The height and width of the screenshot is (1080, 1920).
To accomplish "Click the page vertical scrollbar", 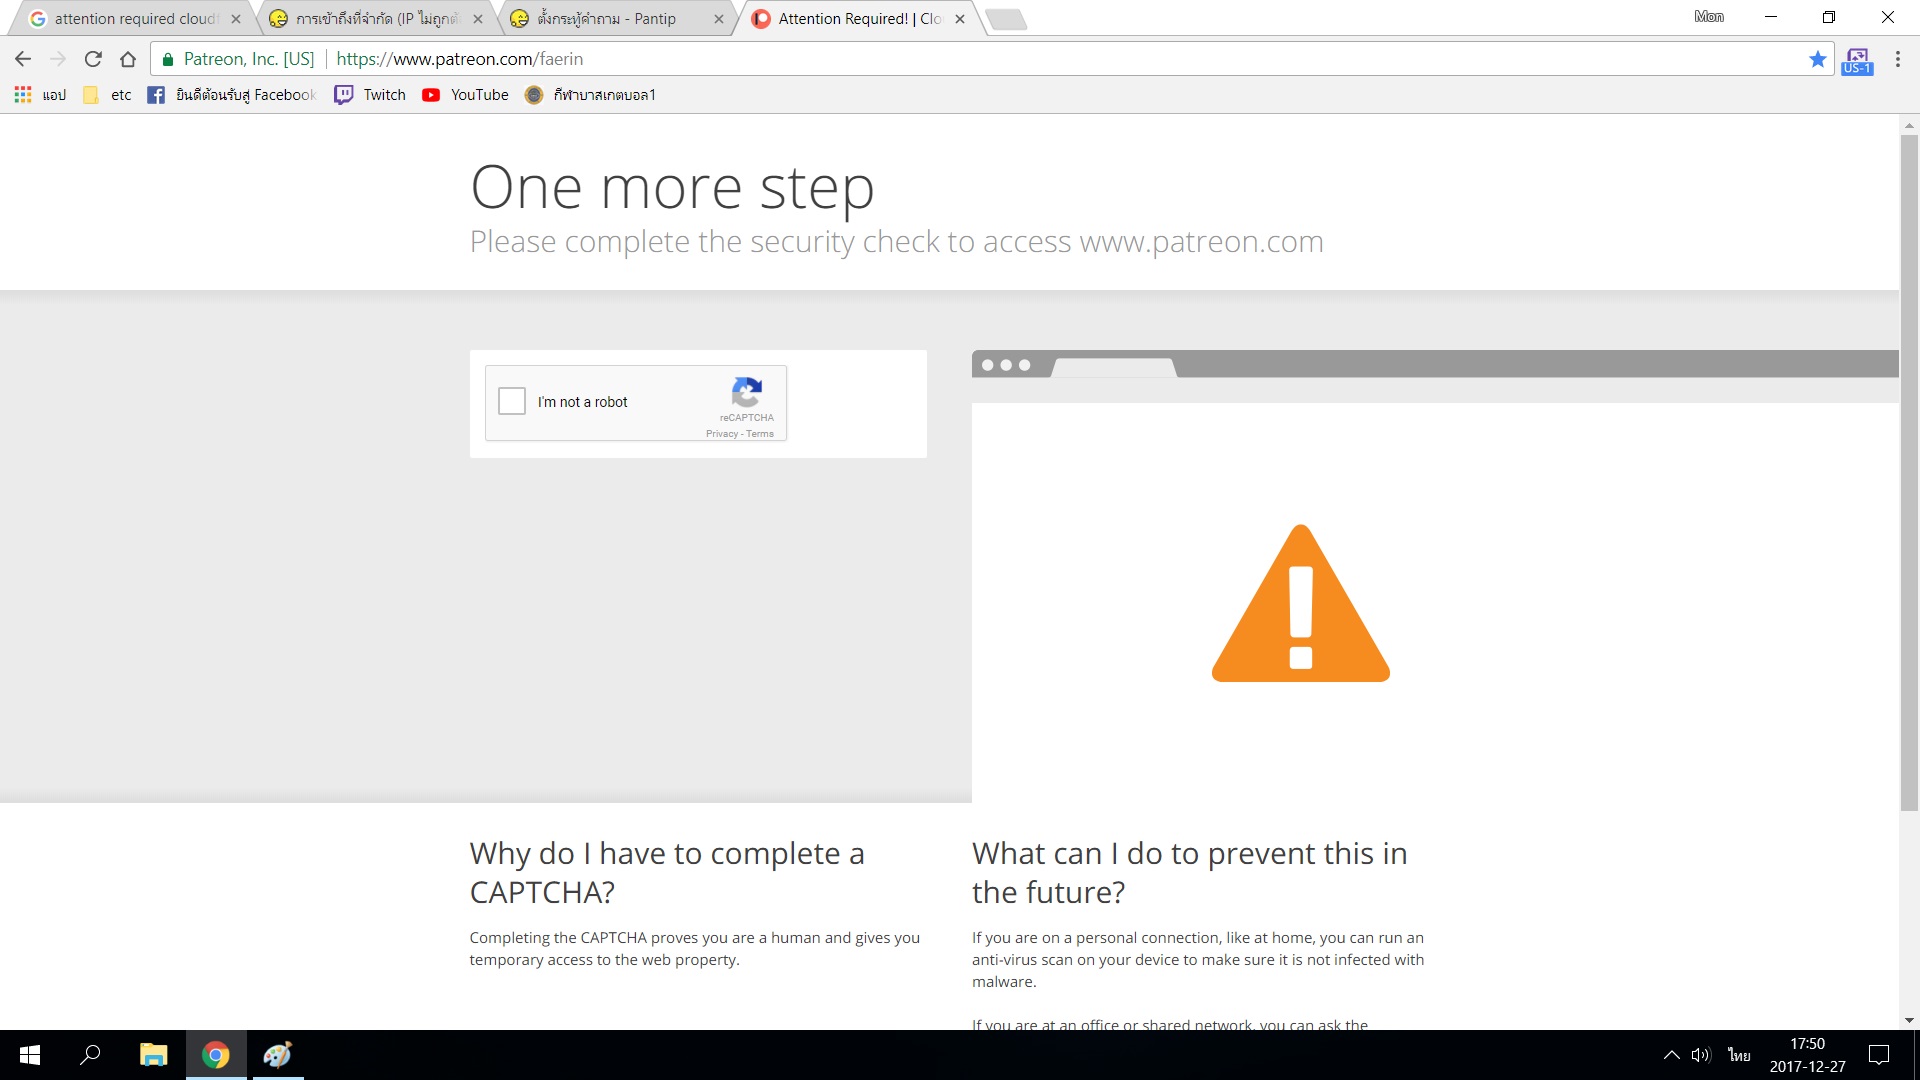I will coord(1909,470).
